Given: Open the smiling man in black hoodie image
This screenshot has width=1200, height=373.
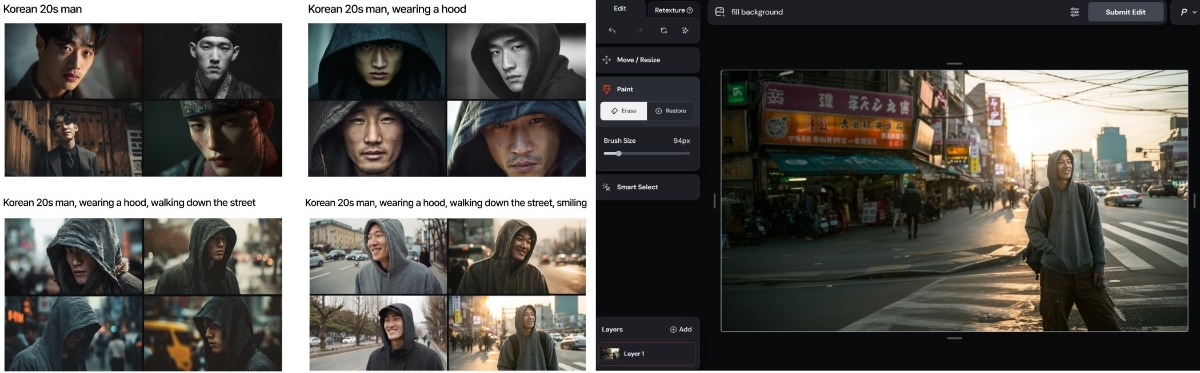Looking at the screenshot, I should coord(378,333).
